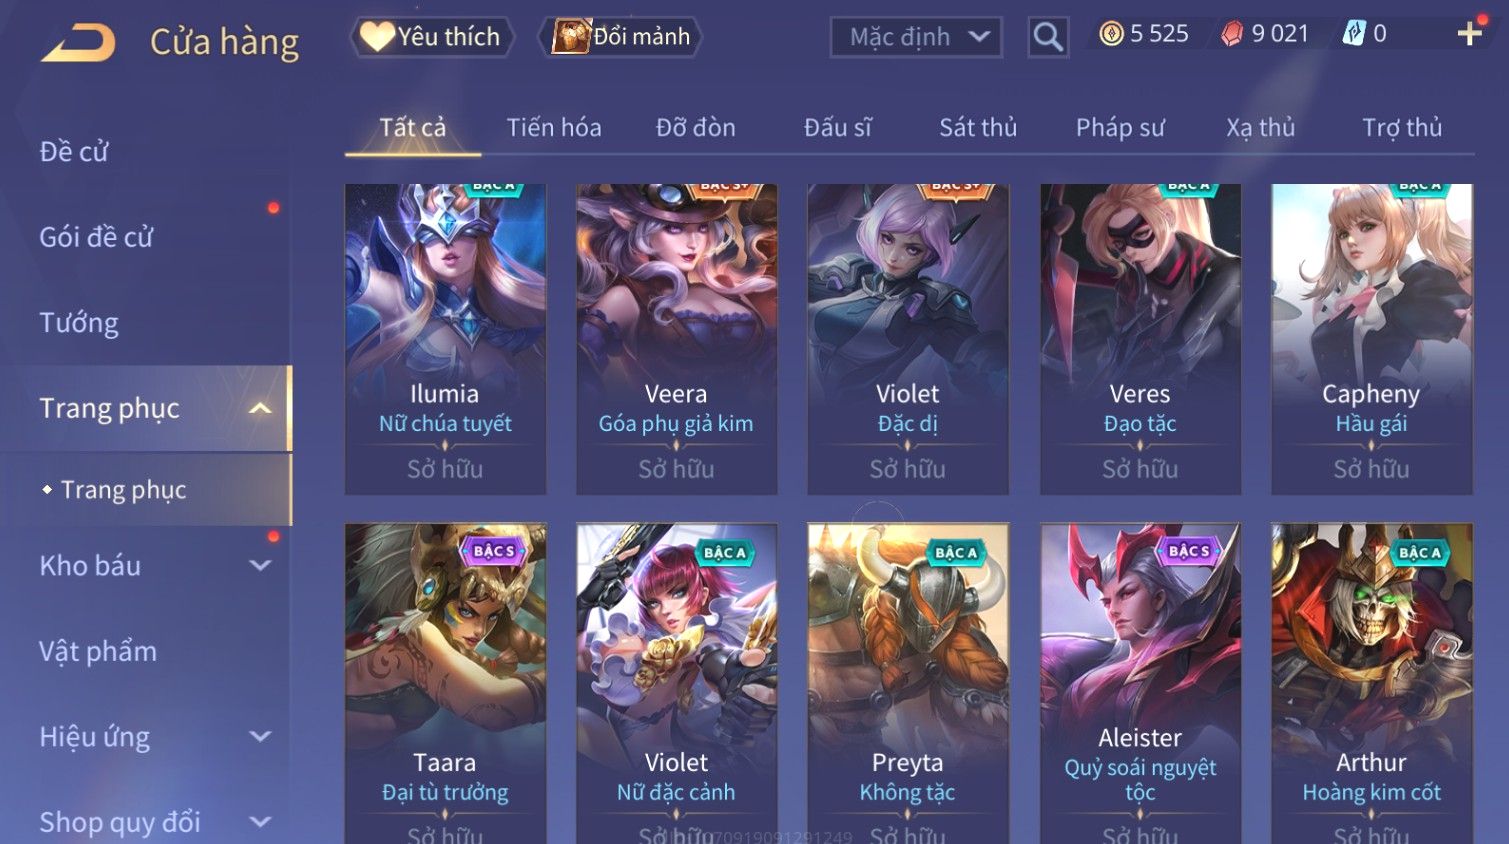Expand the Hiệu ứng sidebar section
1509x844 pixels.
[x=260, y=737]
